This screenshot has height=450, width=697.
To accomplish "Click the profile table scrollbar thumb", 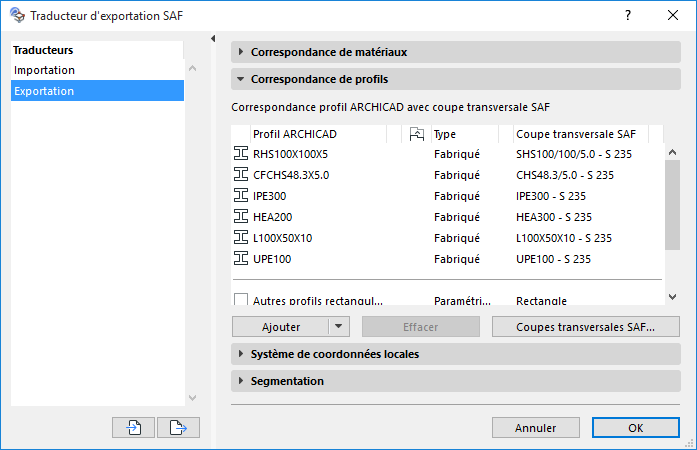I will pos(673,205).
